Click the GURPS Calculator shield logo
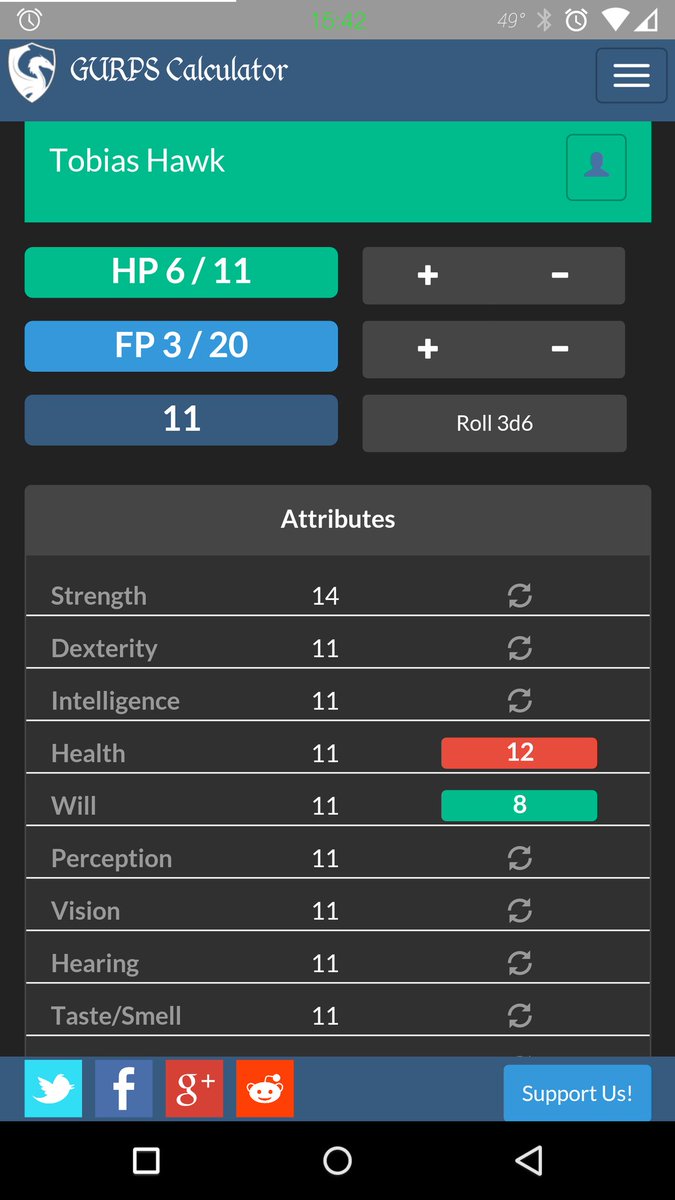 (x=31, y=70)
